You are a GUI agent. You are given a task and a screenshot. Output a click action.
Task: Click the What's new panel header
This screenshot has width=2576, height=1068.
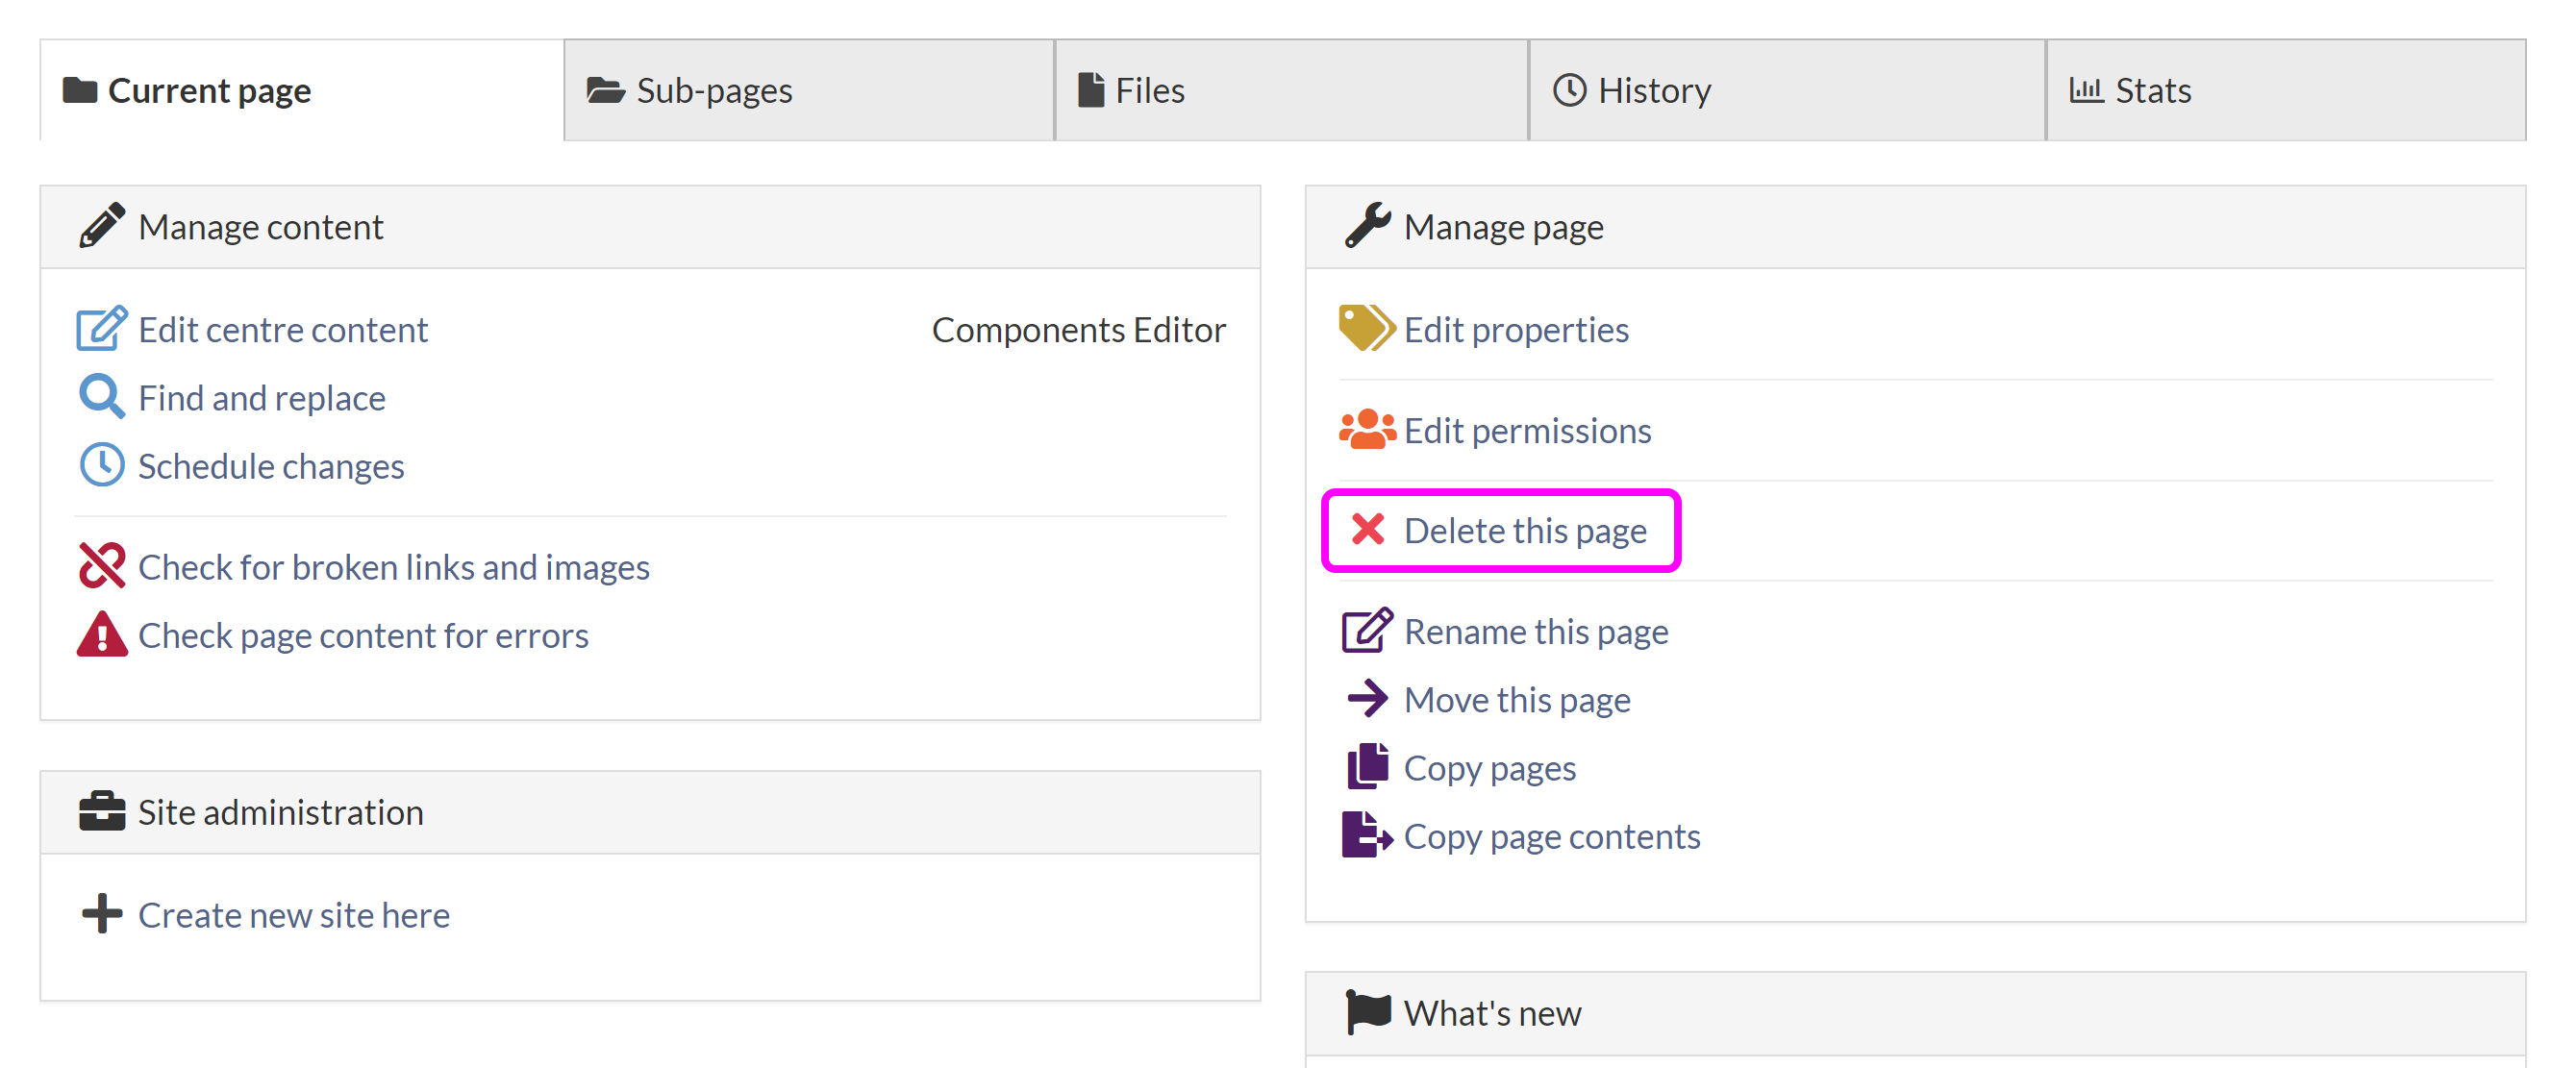1491,1013
